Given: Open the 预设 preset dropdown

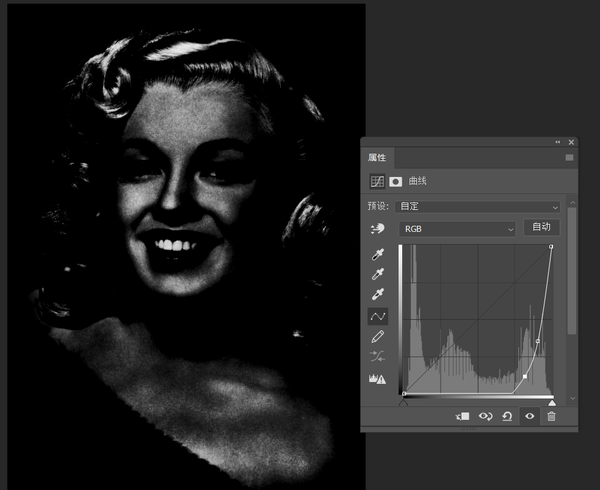Looking at the screenshot, I should (x=478, y=207).
